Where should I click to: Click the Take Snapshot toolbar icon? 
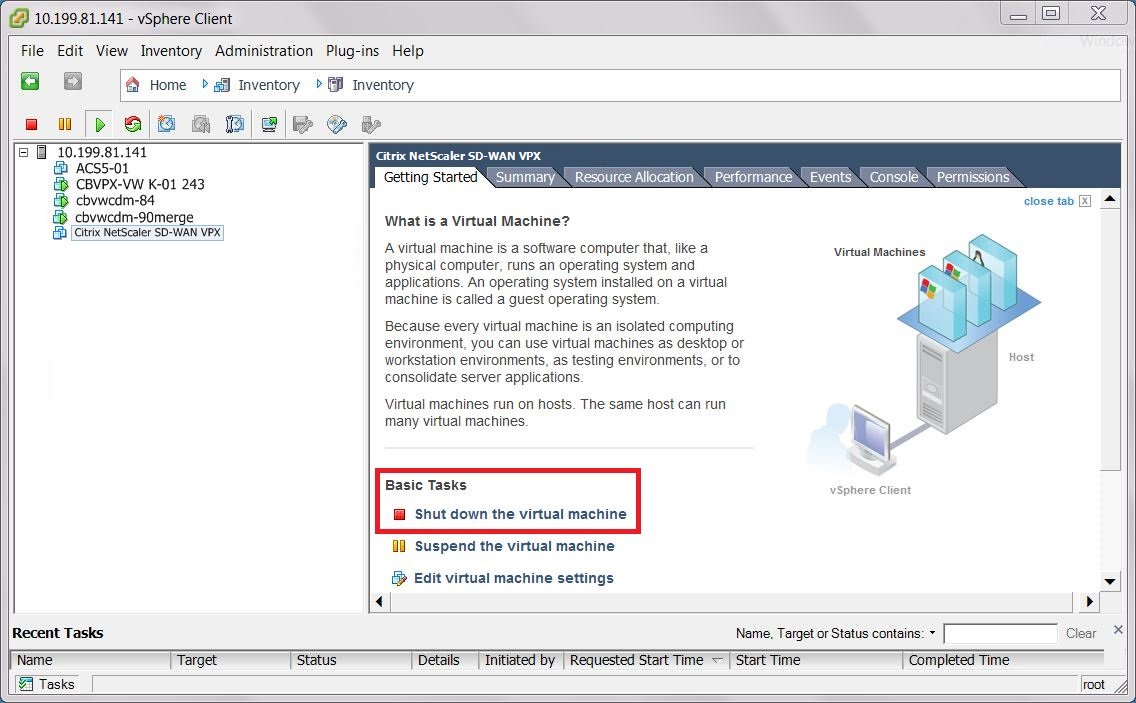coord(167,125)
